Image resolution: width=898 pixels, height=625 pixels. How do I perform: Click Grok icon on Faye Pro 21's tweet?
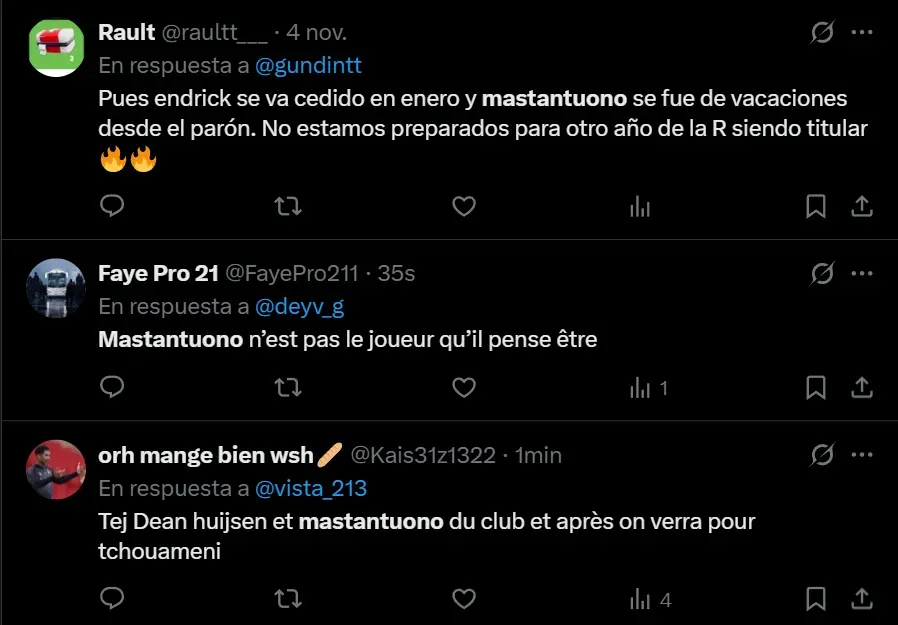coord(822,274)
